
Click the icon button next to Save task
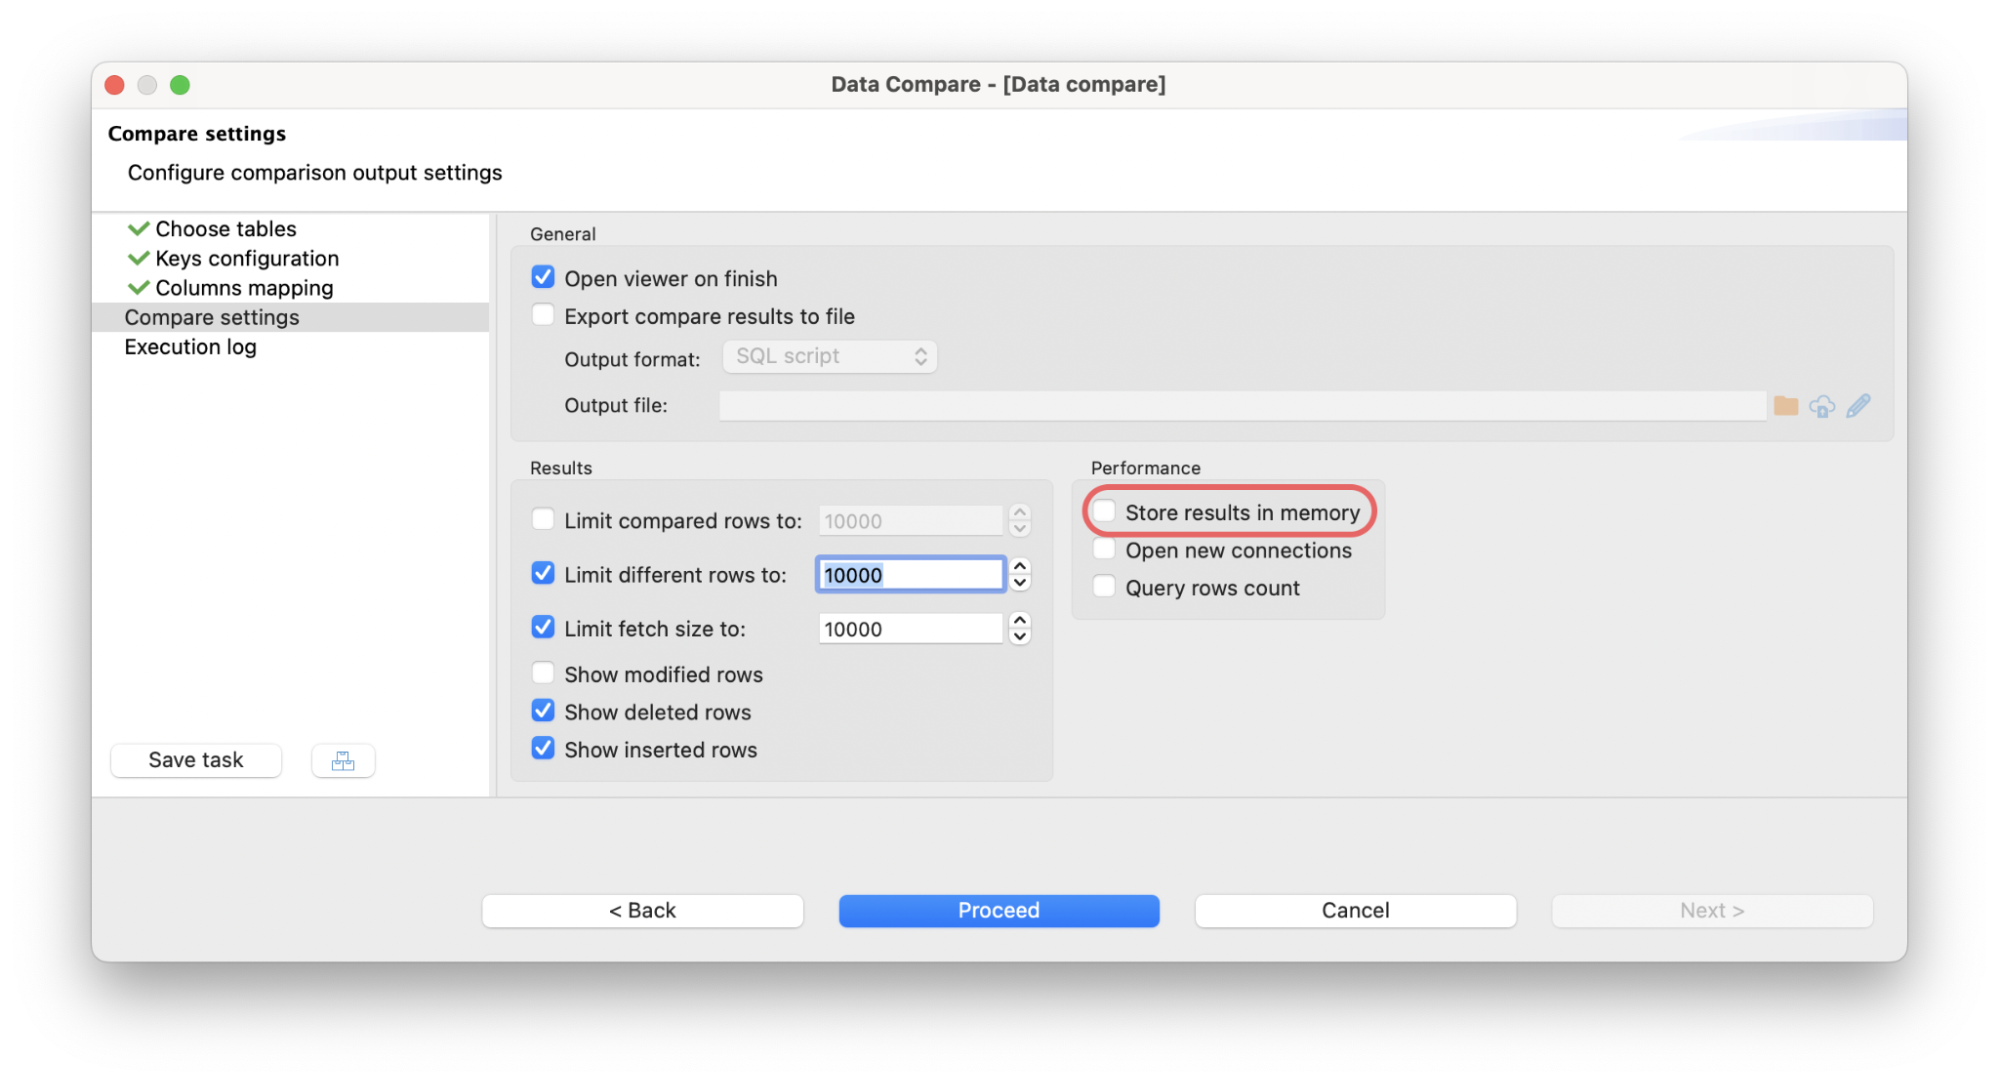point(343,761)
